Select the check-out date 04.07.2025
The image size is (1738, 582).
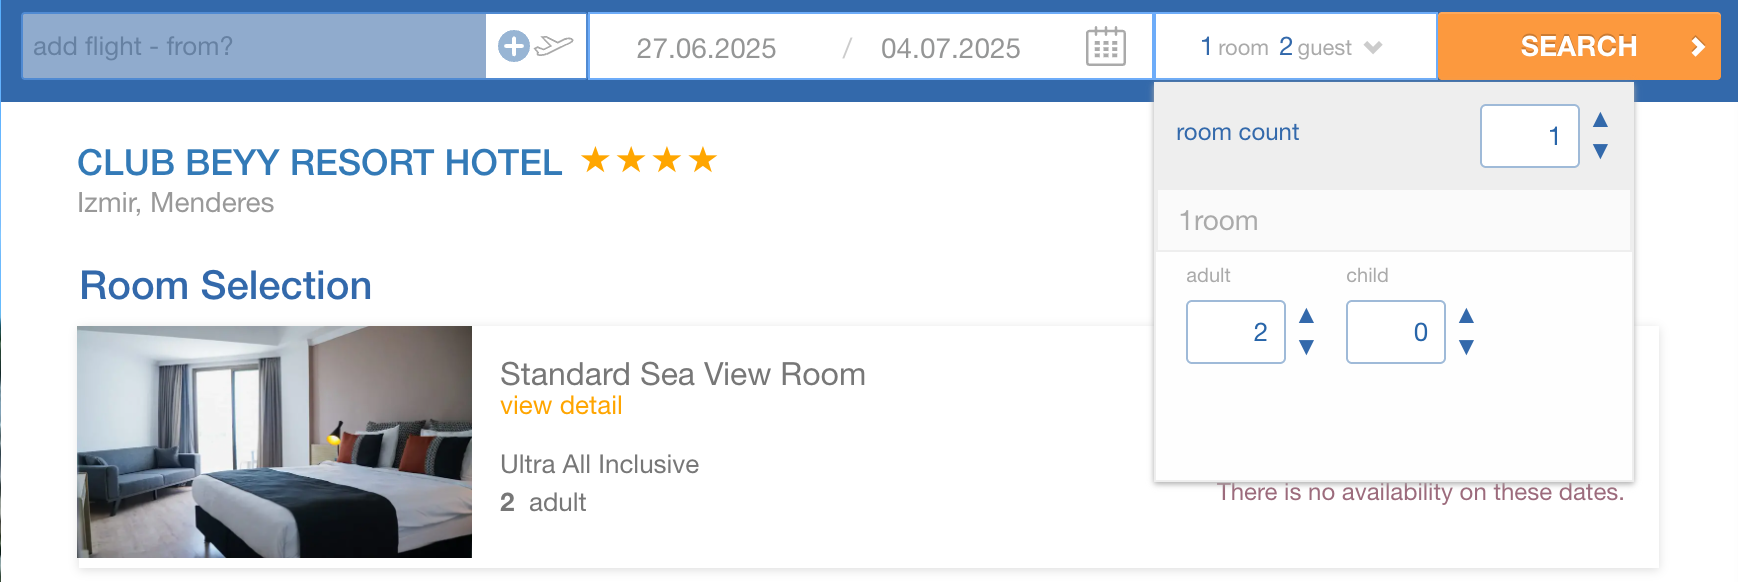(950, 48)
